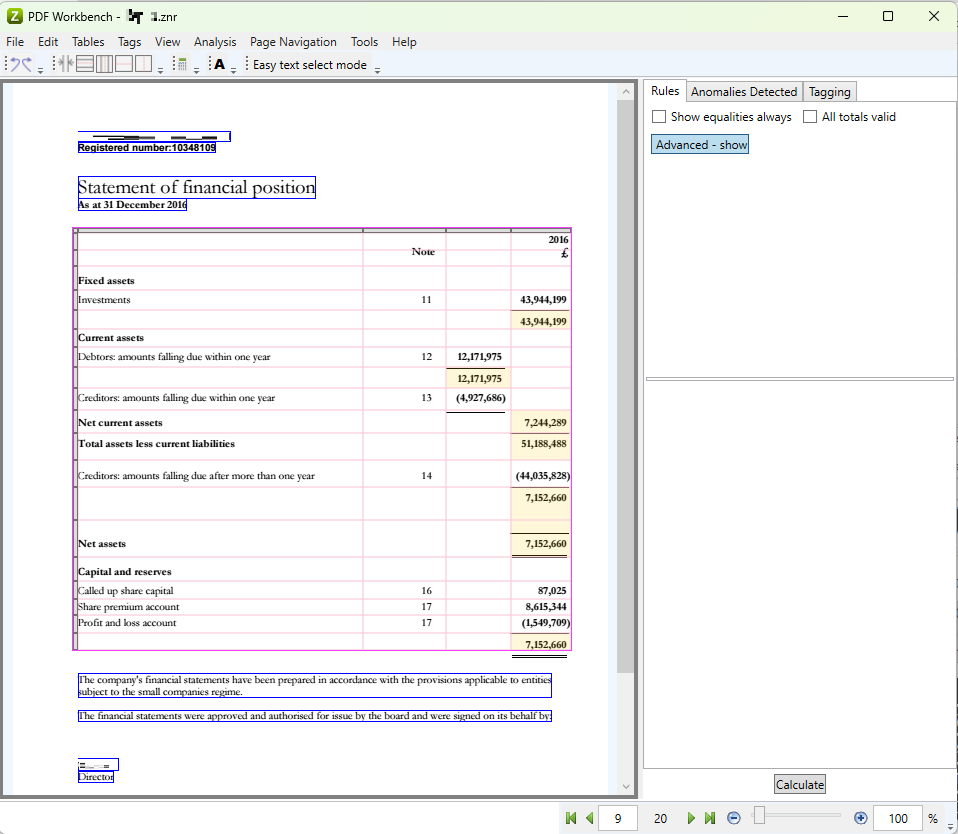Image resolution: width=958 pixels, height=834 pixels.
Task: Go to the first page
Action: pyautogui.click(x=571, y=818)
